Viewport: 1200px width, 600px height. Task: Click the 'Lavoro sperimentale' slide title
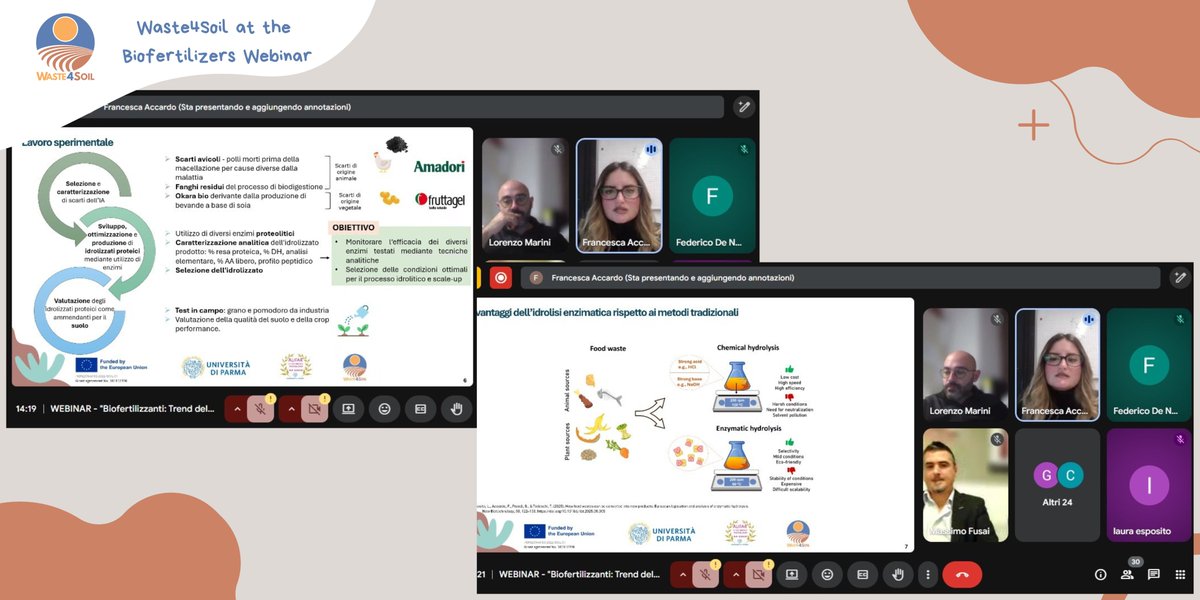pos(68,142)
